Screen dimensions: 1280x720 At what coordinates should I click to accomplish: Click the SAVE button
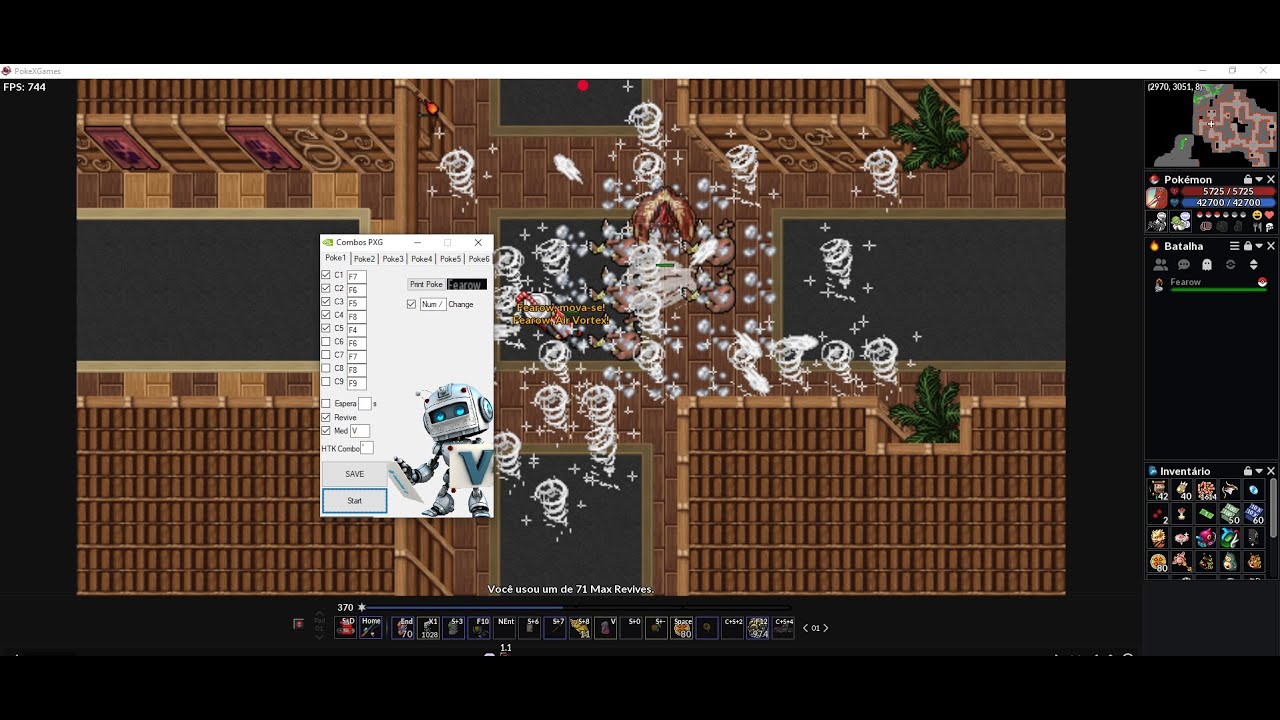pos(354,474)
